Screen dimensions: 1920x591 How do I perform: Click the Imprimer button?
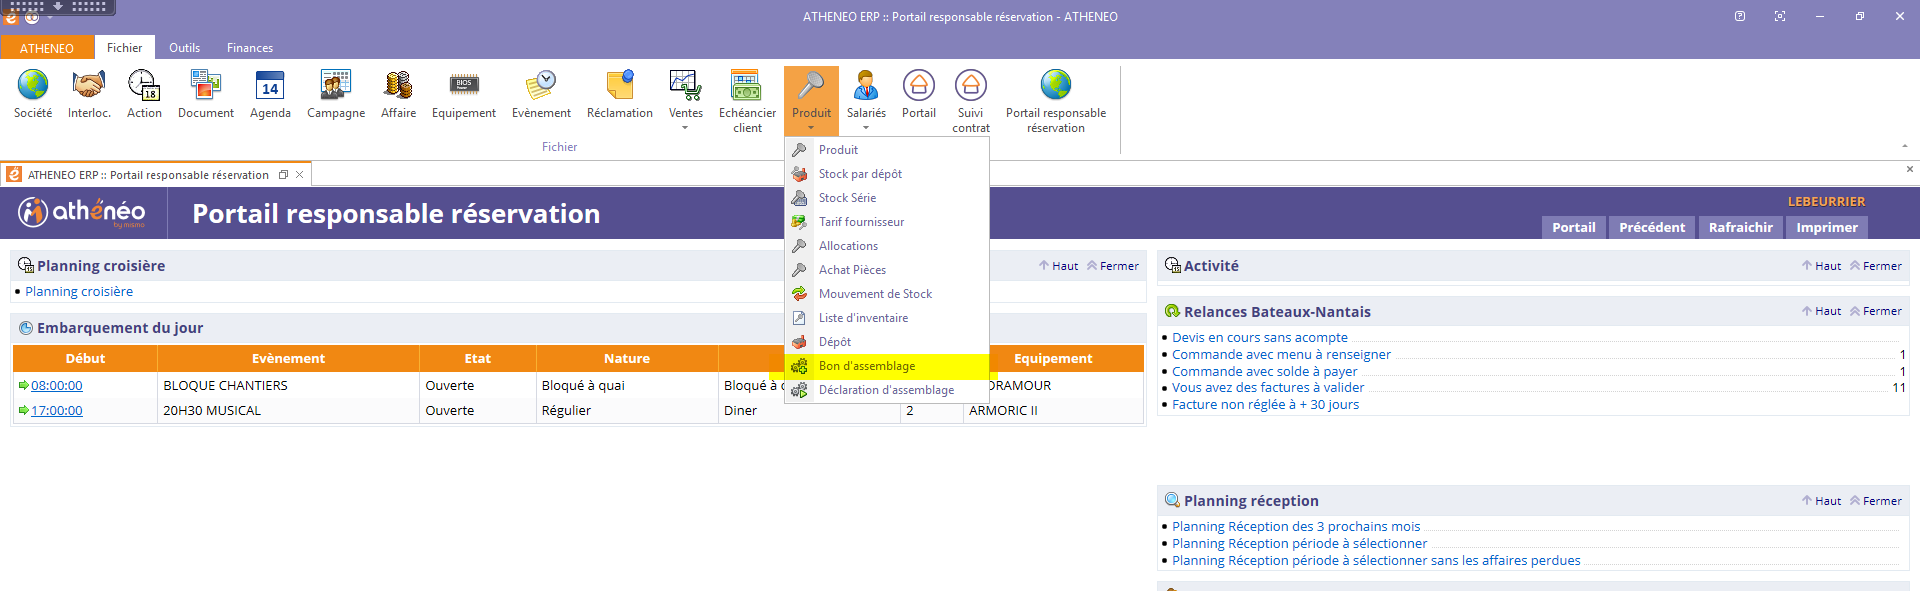click(x=1827, y=227)
